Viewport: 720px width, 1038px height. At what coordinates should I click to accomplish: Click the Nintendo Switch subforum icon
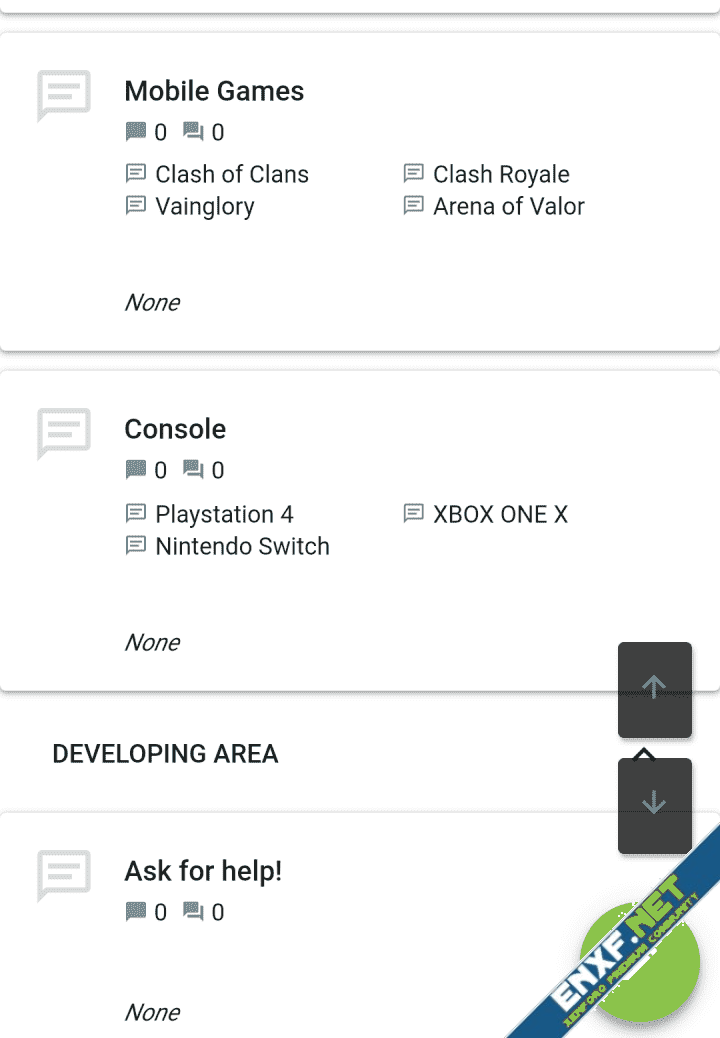[136, 546]
